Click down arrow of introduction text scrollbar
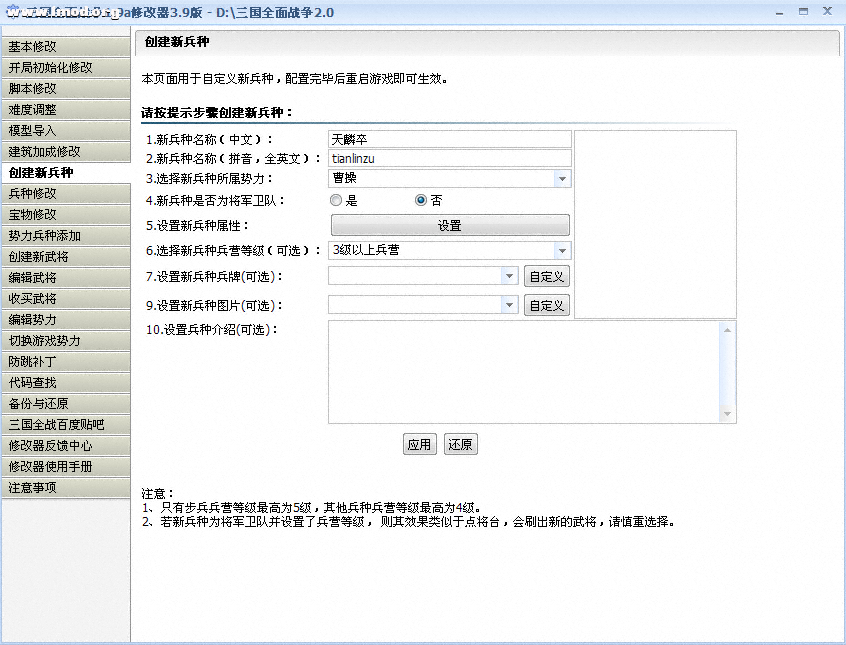The image size is (846, 645). tap(727, 414)
